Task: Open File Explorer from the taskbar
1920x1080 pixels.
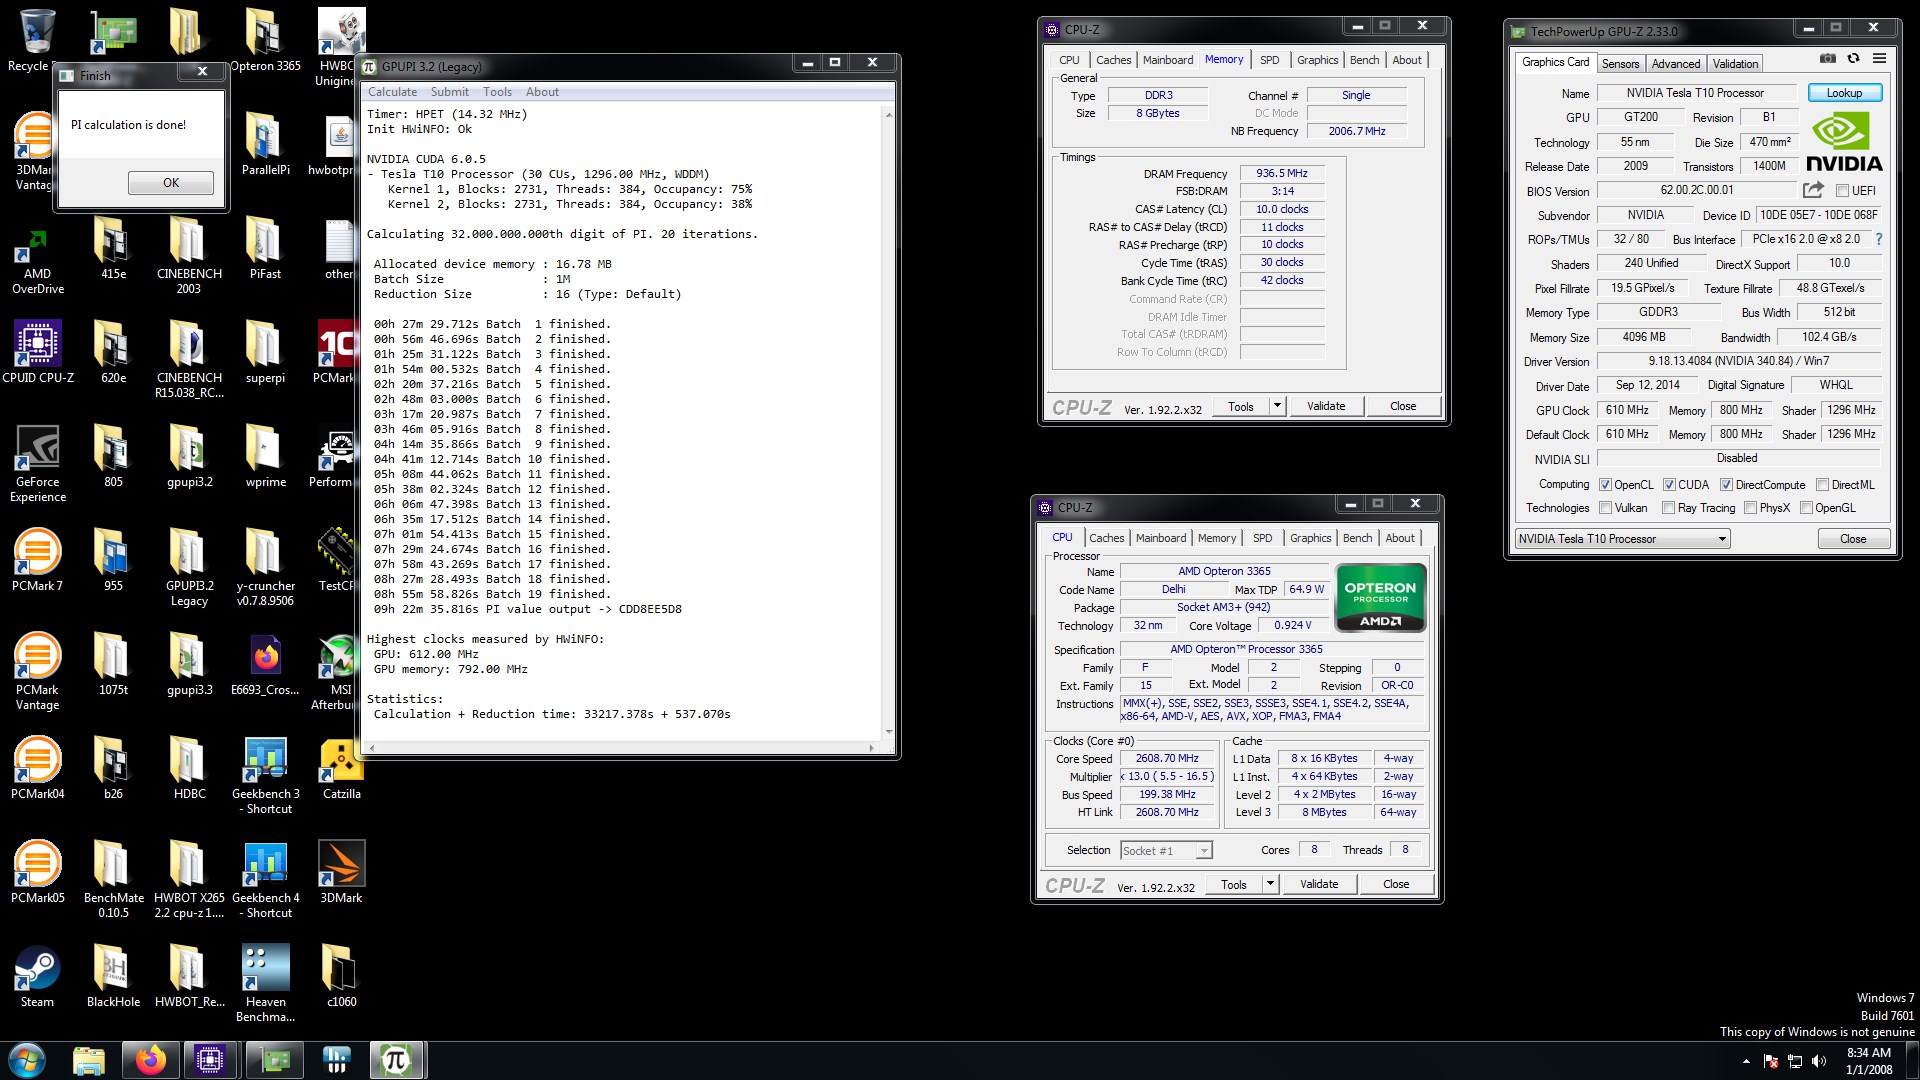Action: coord(89,1060)
